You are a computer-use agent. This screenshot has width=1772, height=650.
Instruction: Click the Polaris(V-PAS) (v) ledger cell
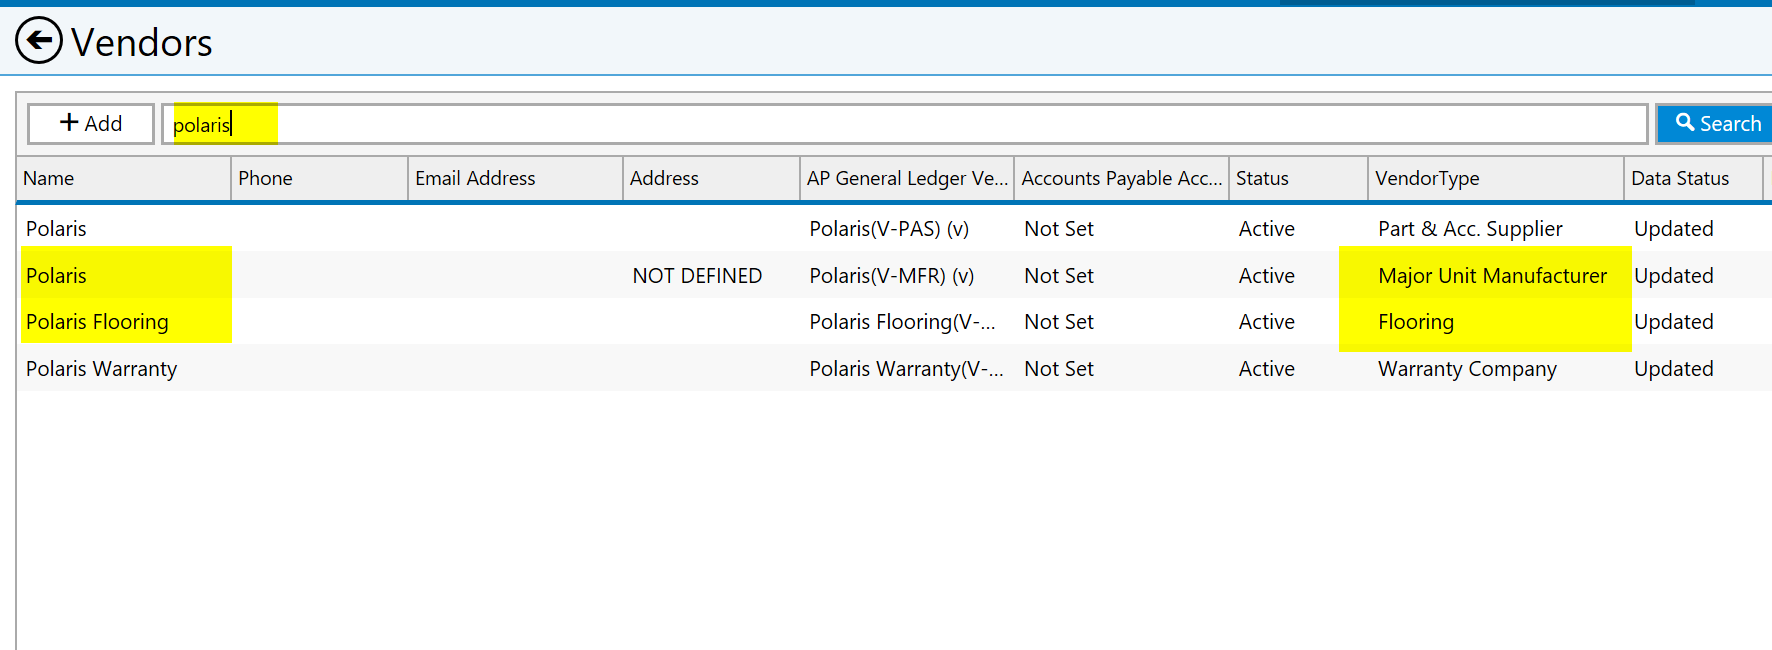[889, 229]
